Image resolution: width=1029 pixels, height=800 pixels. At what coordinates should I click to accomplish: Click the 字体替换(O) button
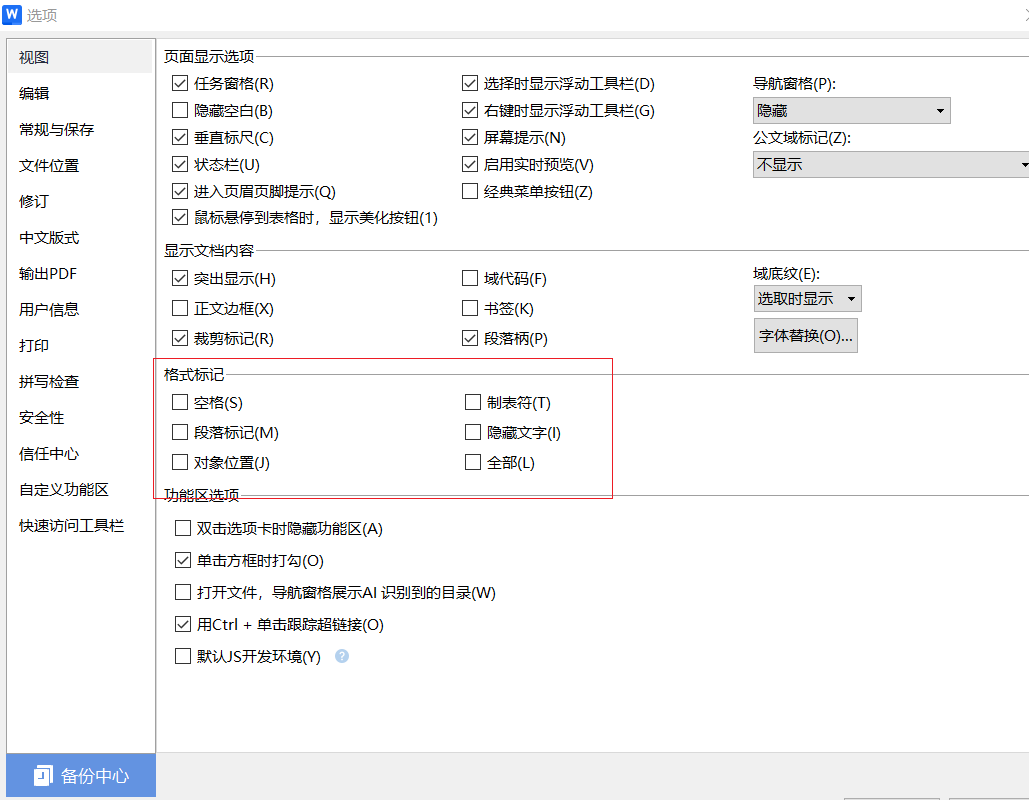[805, 335]
